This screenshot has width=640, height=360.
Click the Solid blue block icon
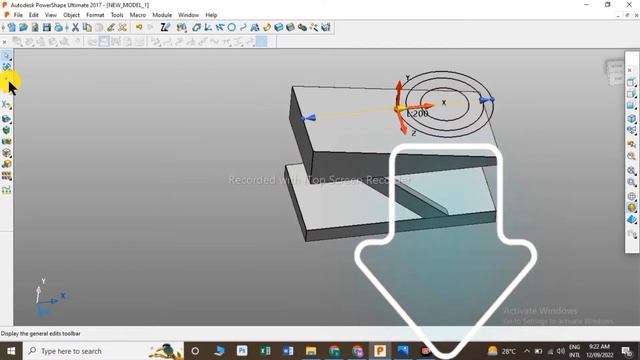point(279,27)
